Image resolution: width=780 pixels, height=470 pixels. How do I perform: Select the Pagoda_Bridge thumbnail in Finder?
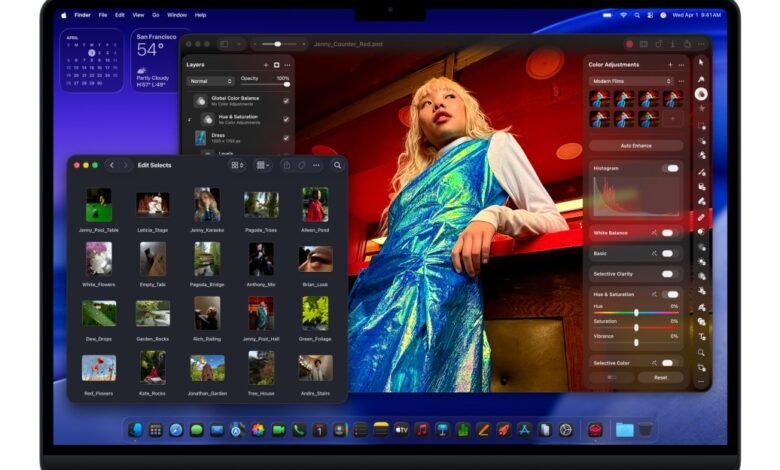tap(207, 259)
